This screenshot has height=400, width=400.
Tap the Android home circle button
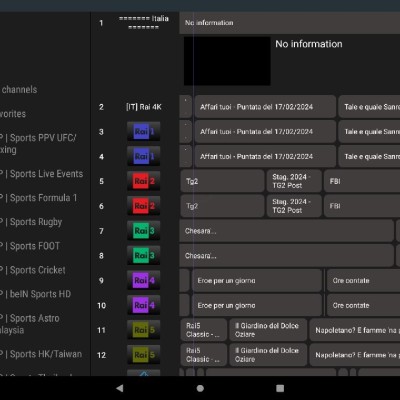pyautogui.click(x=200, y=388)
